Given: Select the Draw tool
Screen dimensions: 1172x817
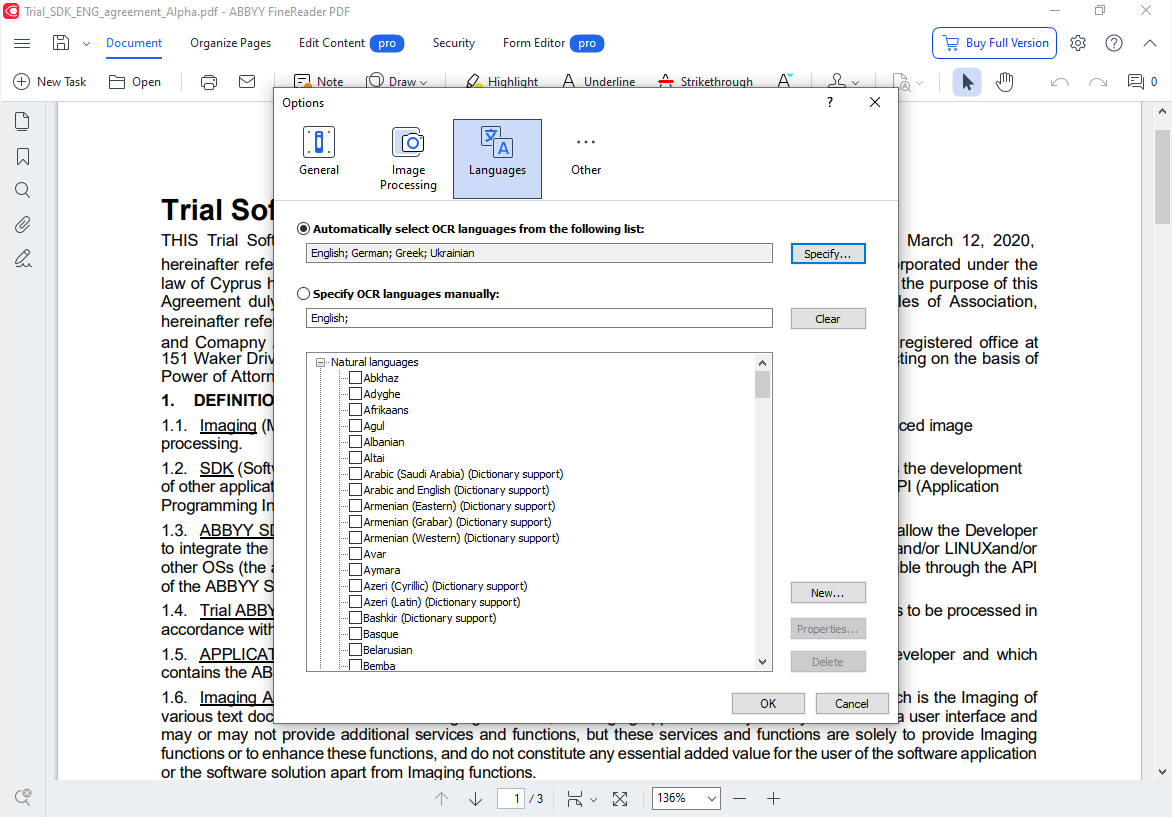Looking at the screenshot, I should pyautogui.click(x=397, y=81).
